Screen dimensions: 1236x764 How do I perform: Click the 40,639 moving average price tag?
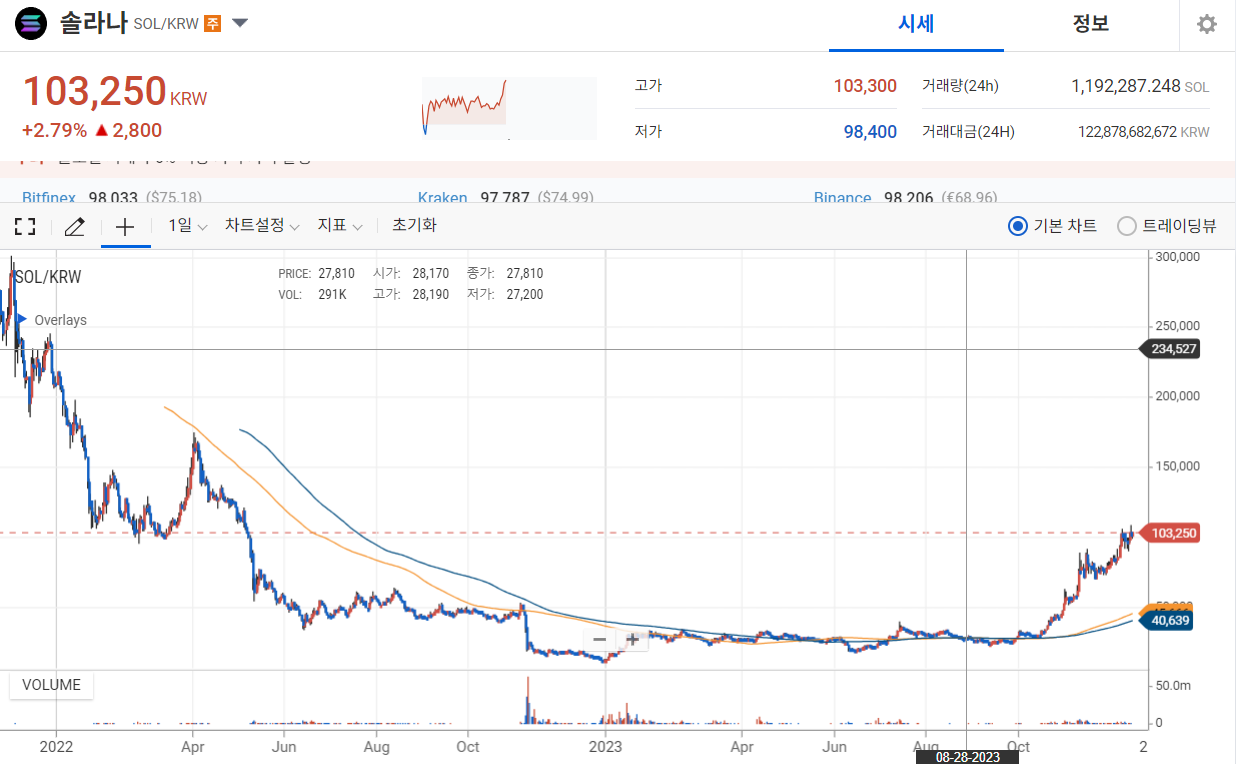click(1166, 621)
